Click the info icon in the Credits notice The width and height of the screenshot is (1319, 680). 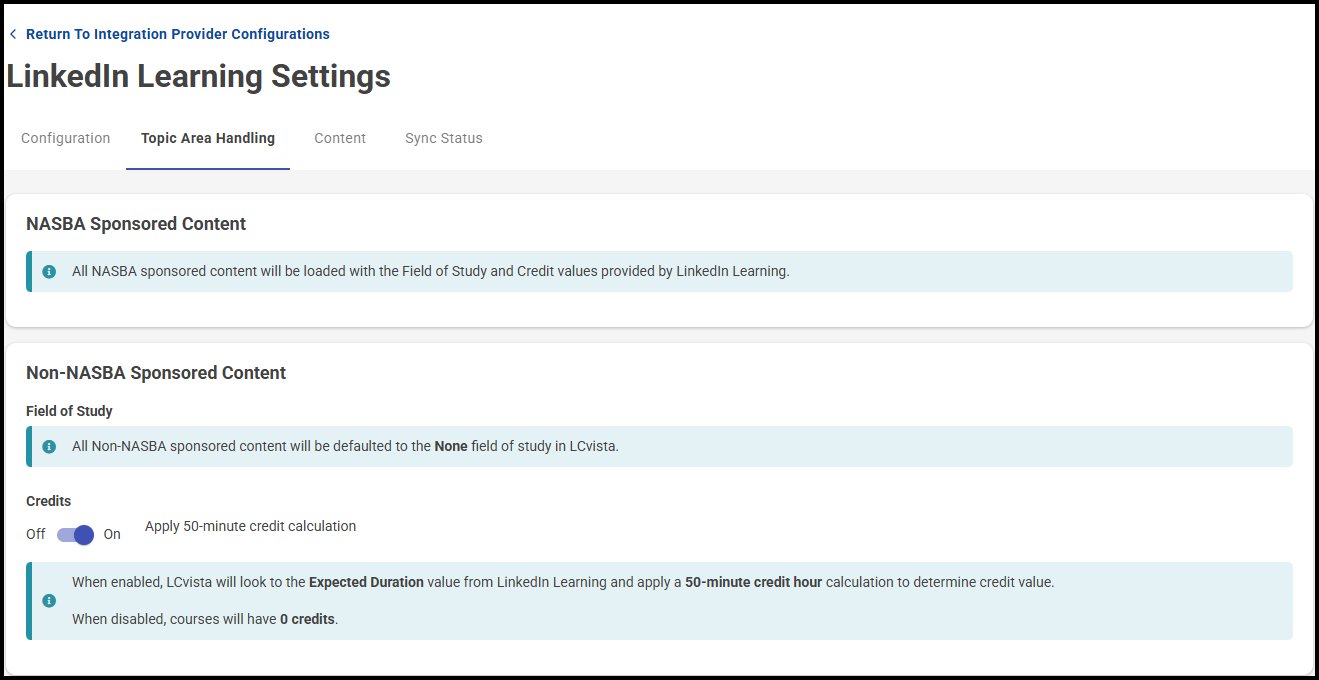(49, 601)
